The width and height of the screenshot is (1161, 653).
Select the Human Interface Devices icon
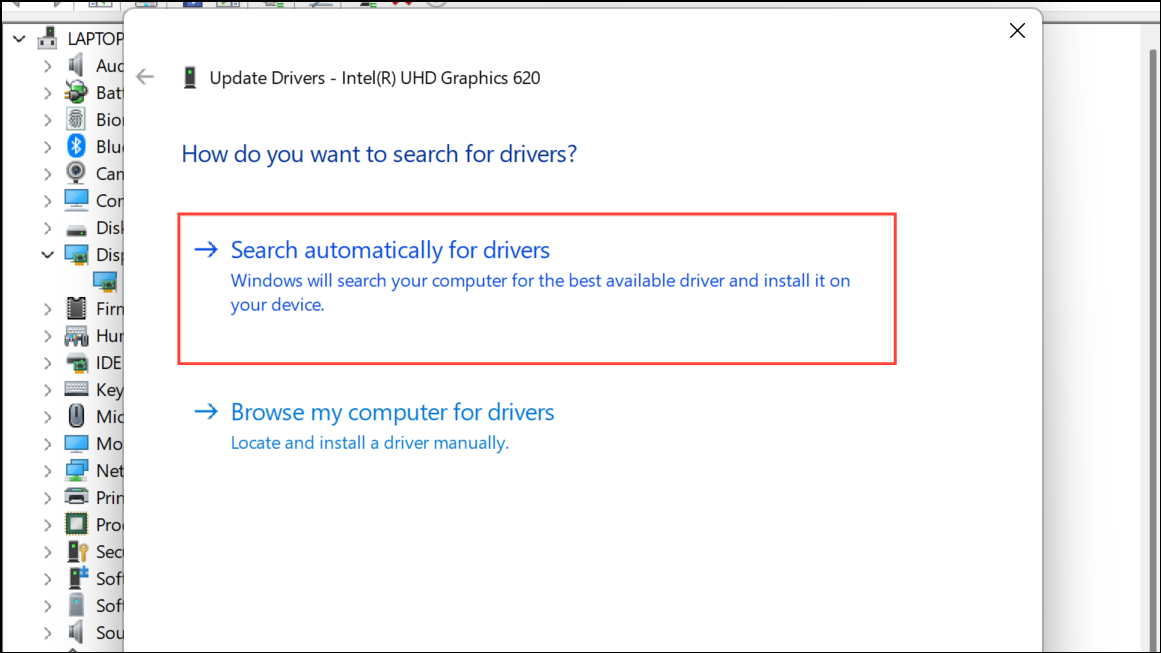pos(76,336)
